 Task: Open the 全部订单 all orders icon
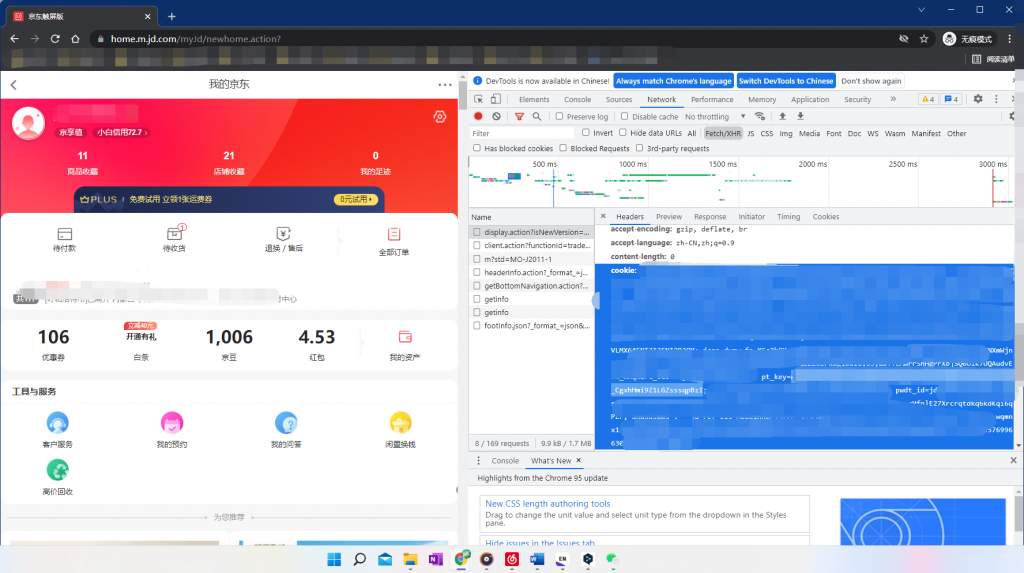[394, 234]
